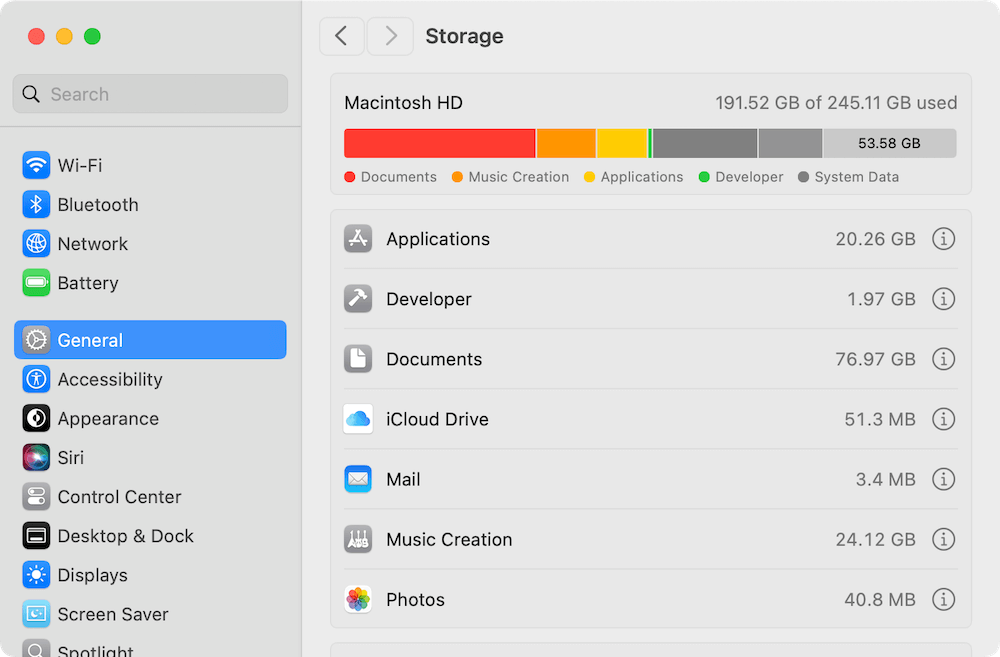Click inside the Search field

click(150, 93)
